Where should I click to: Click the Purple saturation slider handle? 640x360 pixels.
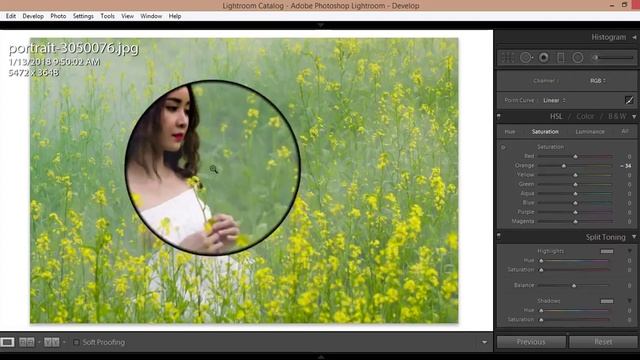(576, 212)
